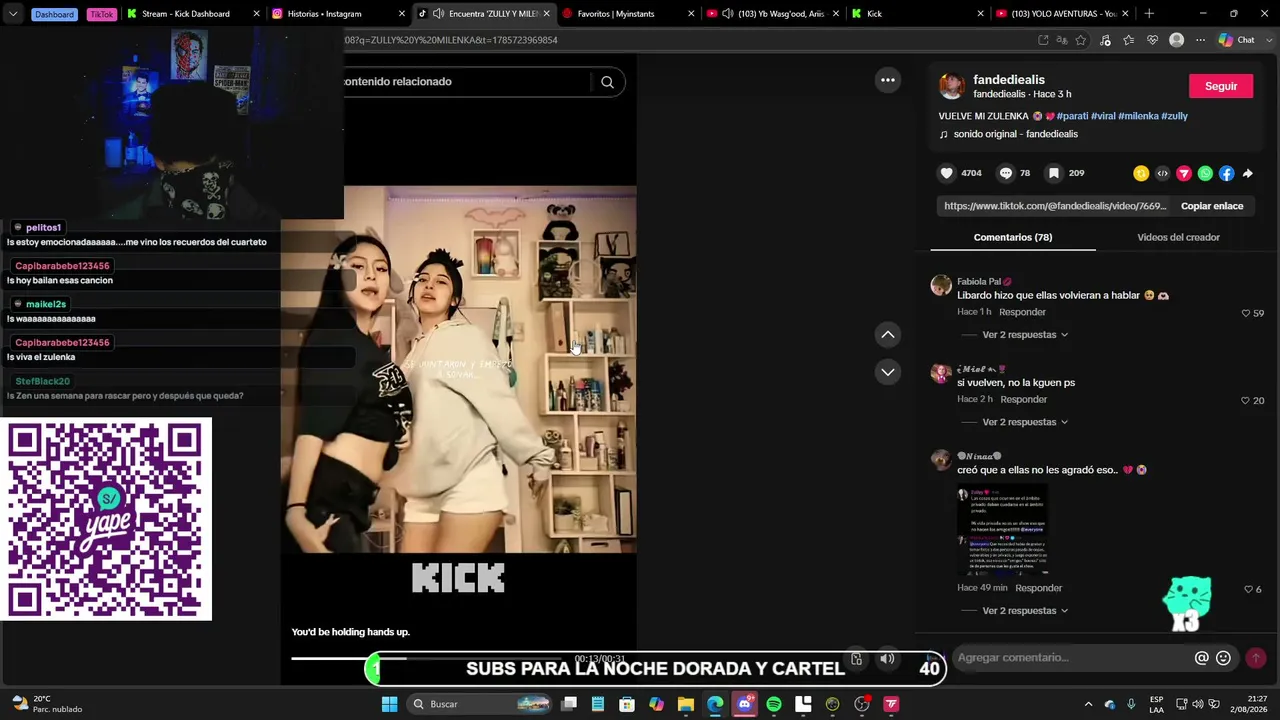The image size is (1280, 720).
Task: Go to the next video
Action: [x=888, y=372]
